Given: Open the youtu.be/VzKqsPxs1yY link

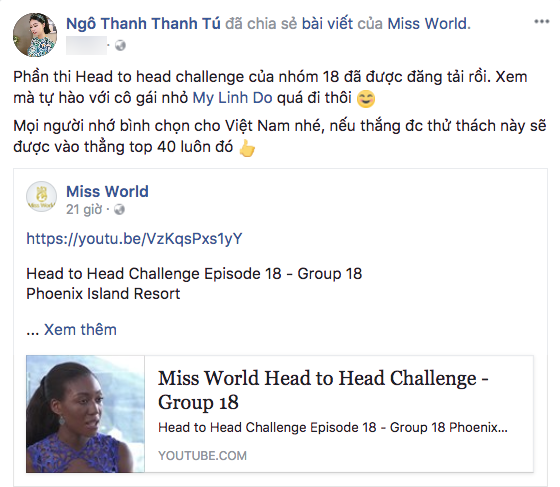Looking at the screenshot, I should pyautogui.click(x=134, y=239).
